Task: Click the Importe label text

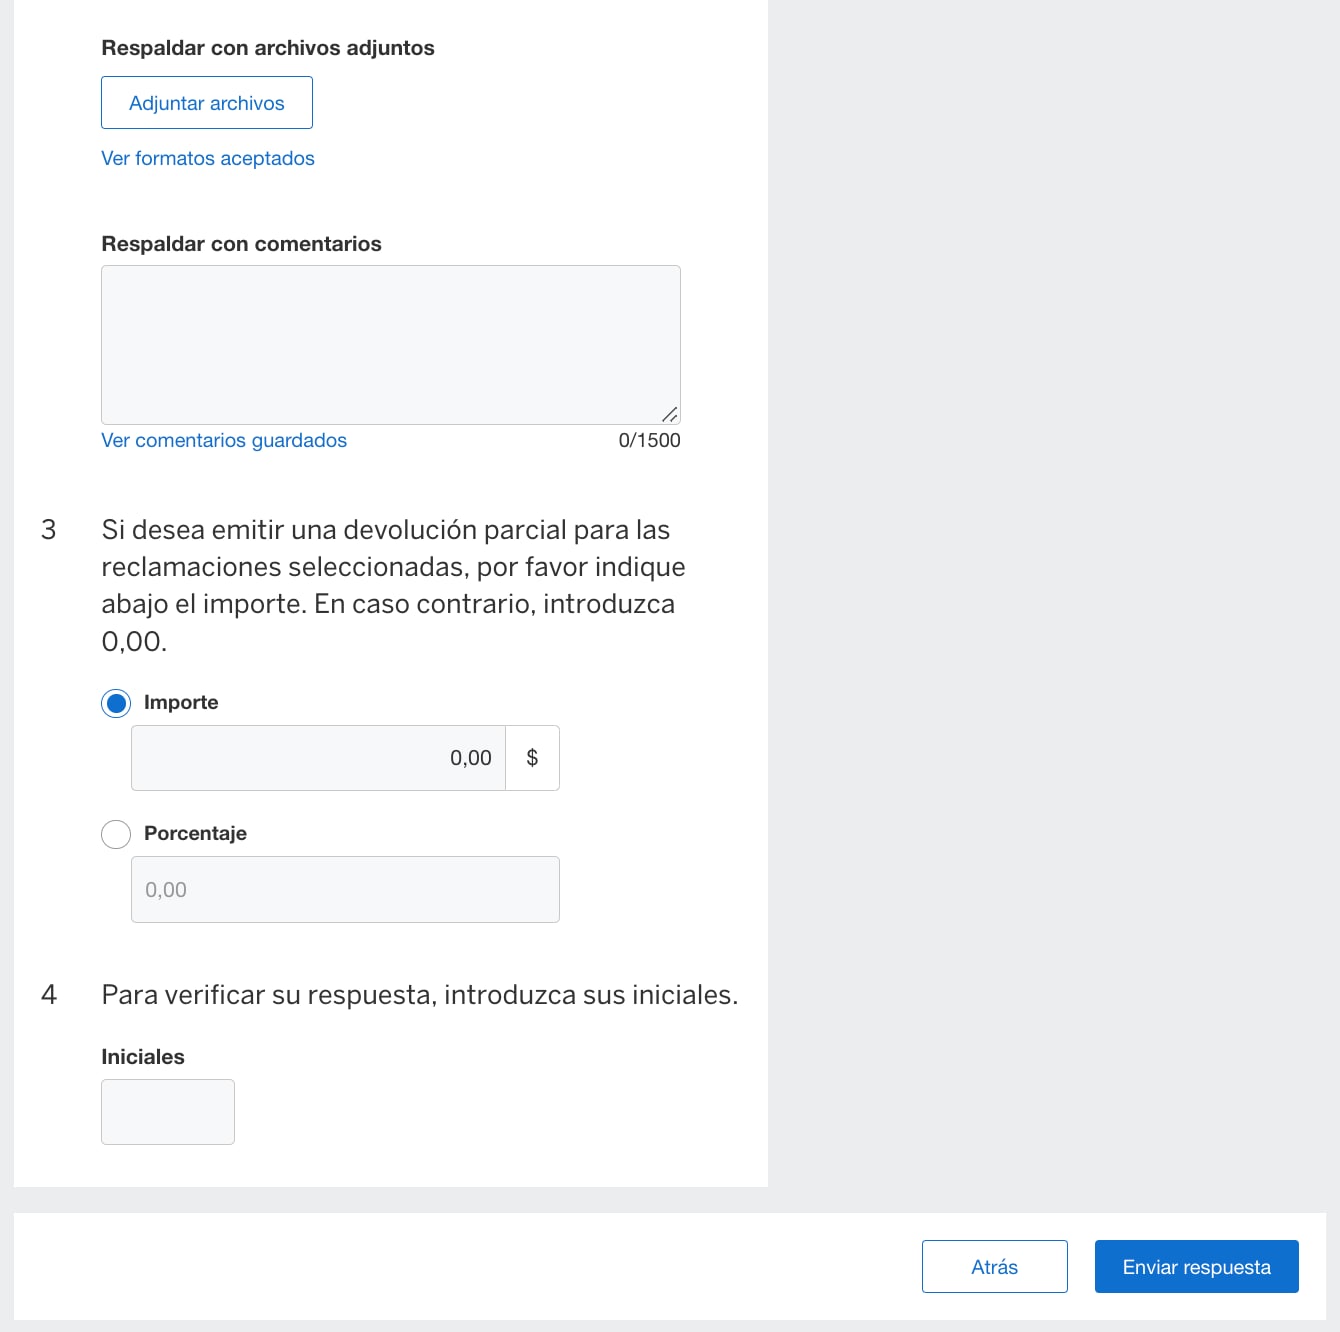Action: (x=181, y=702)
